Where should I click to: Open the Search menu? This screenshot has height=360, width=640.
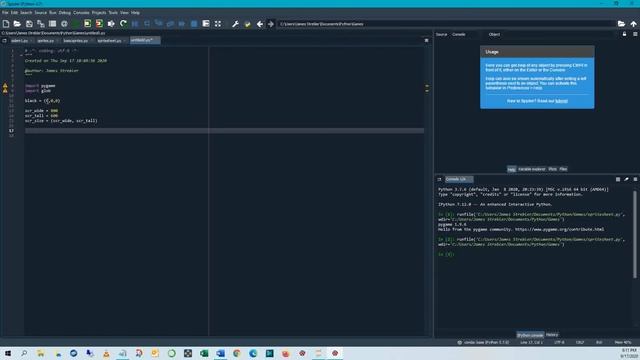(26, 13)
